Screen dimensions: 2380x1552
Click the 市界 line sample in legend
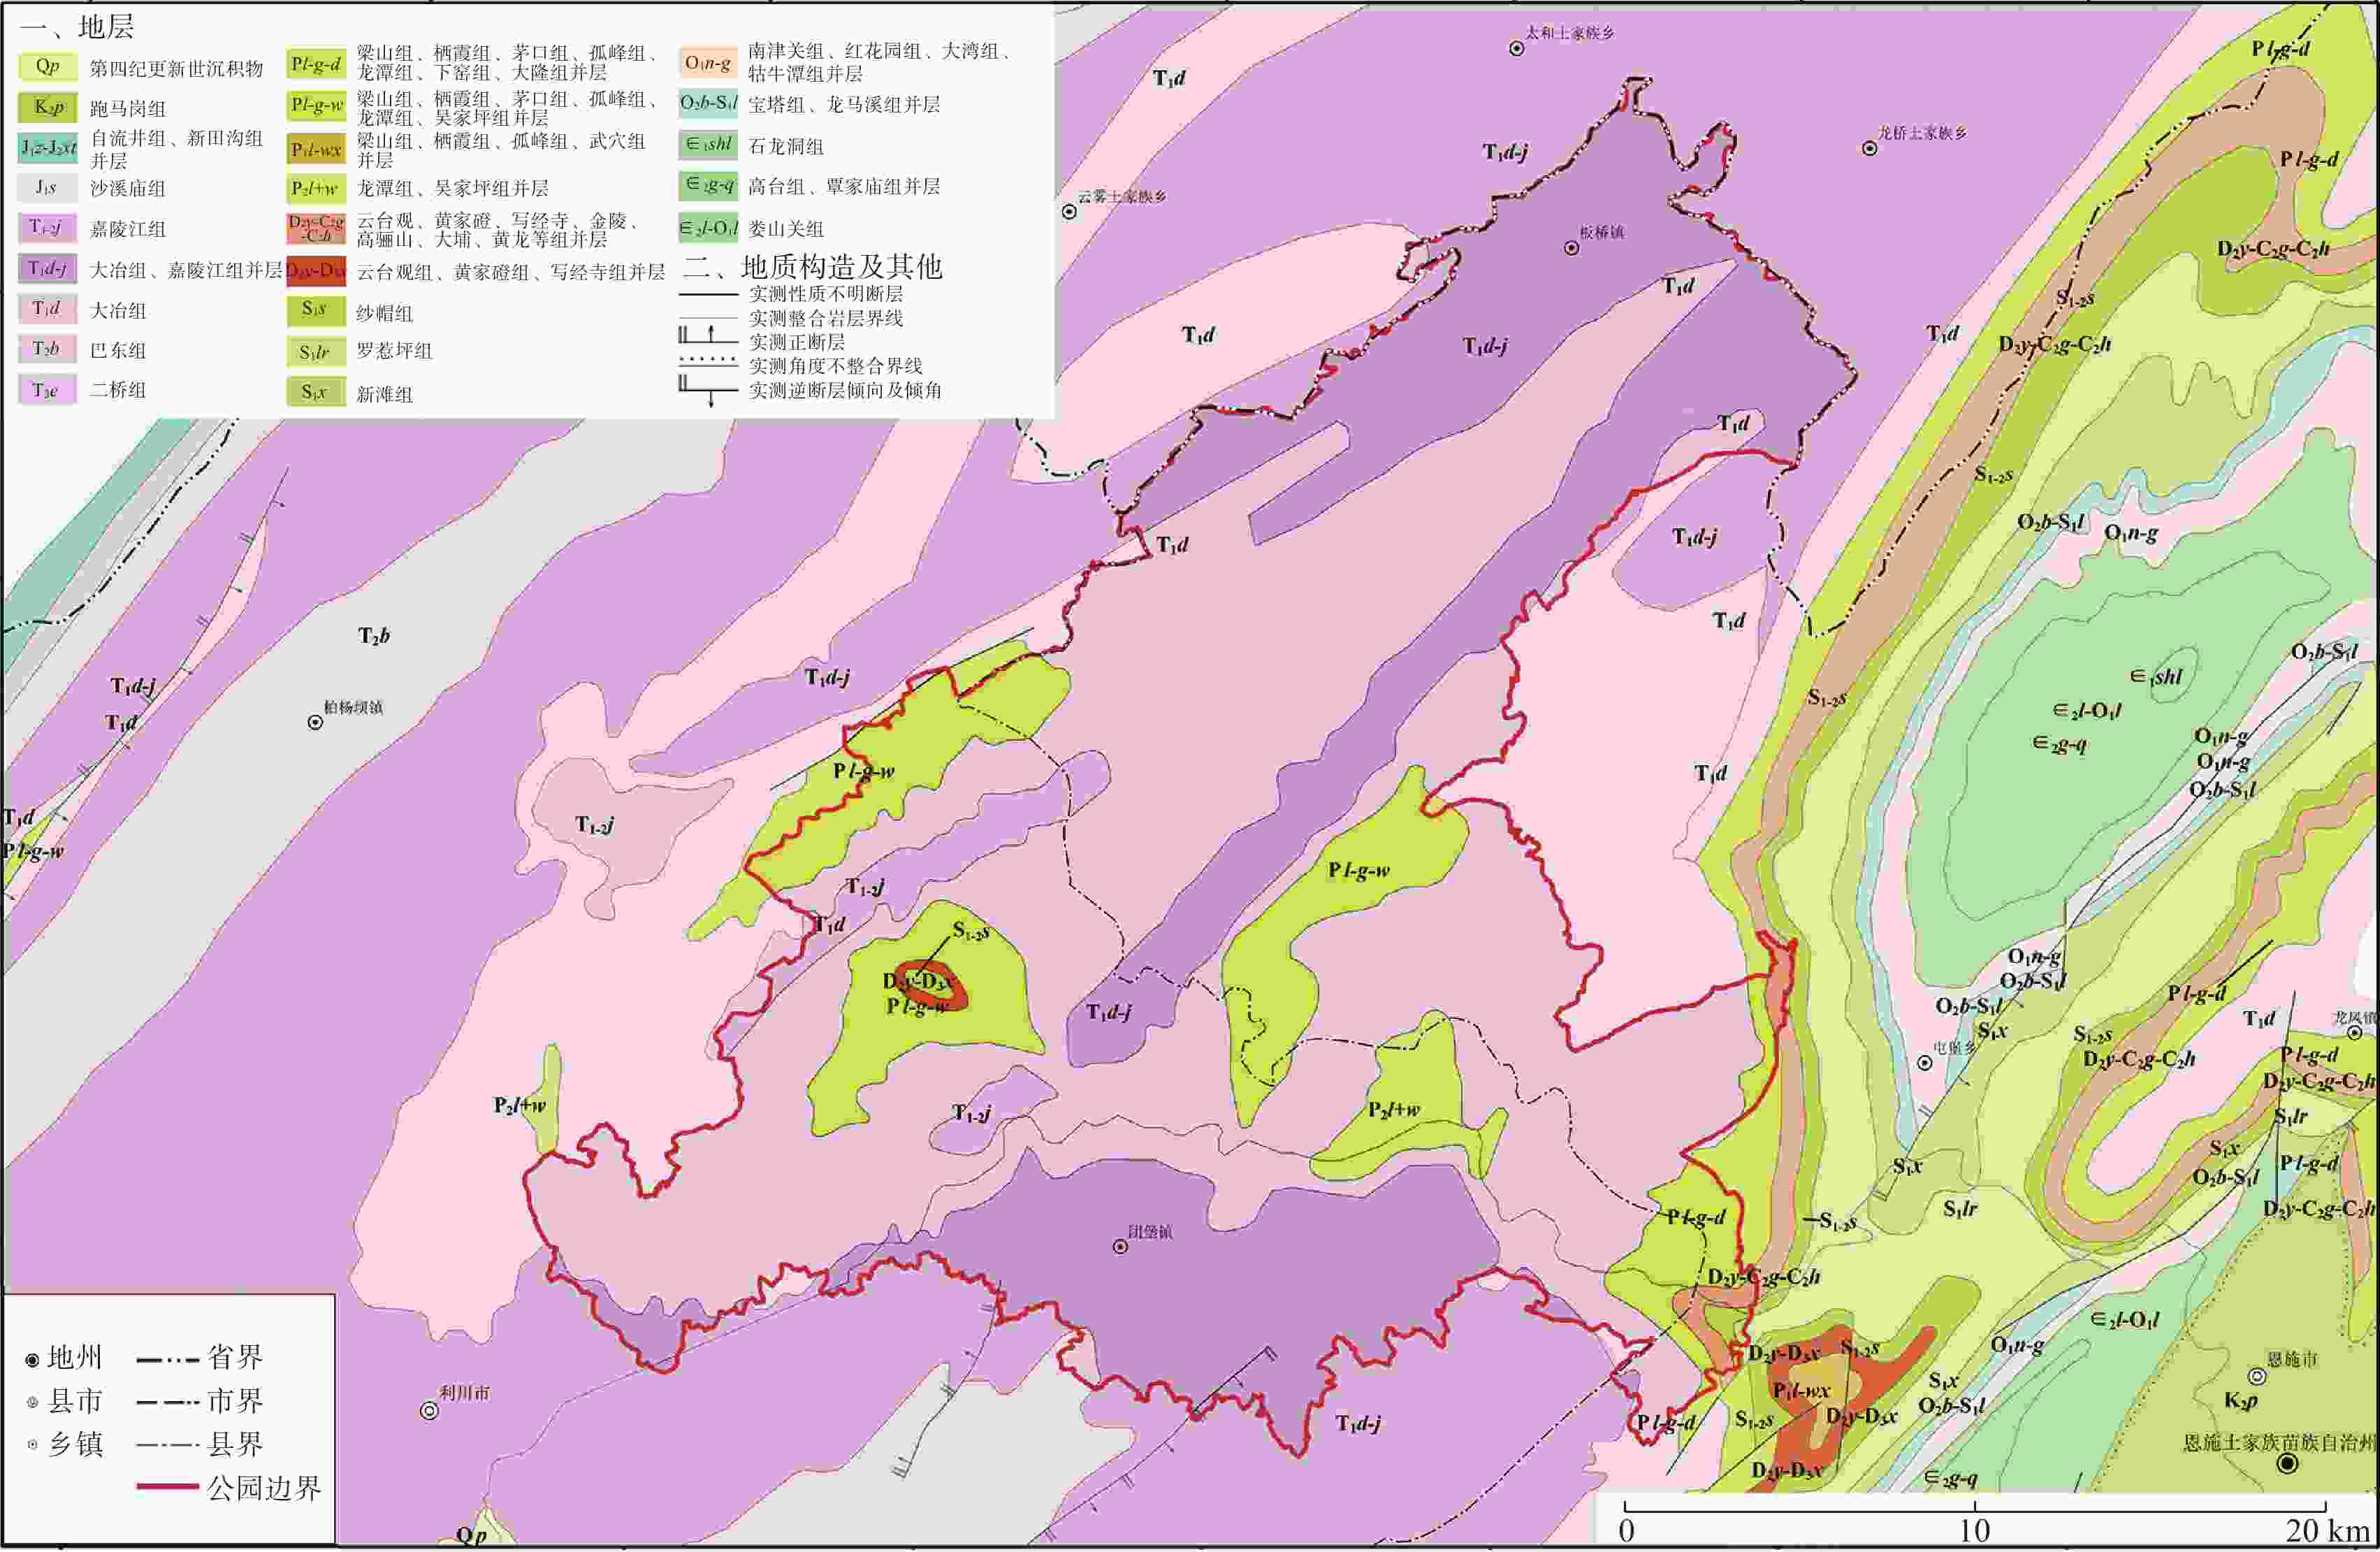click(x=167, y=1403)
